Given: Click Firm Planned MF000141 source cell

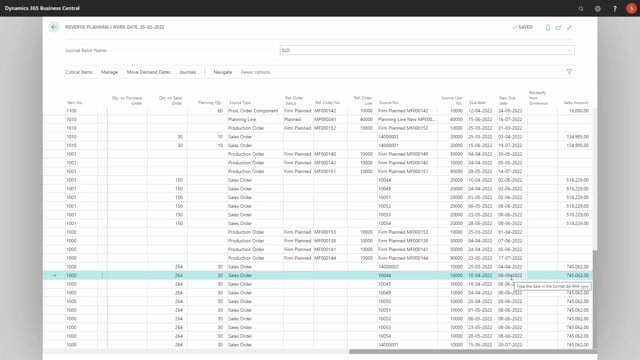Looking at the screenshot, I should (x=403, y=249).
